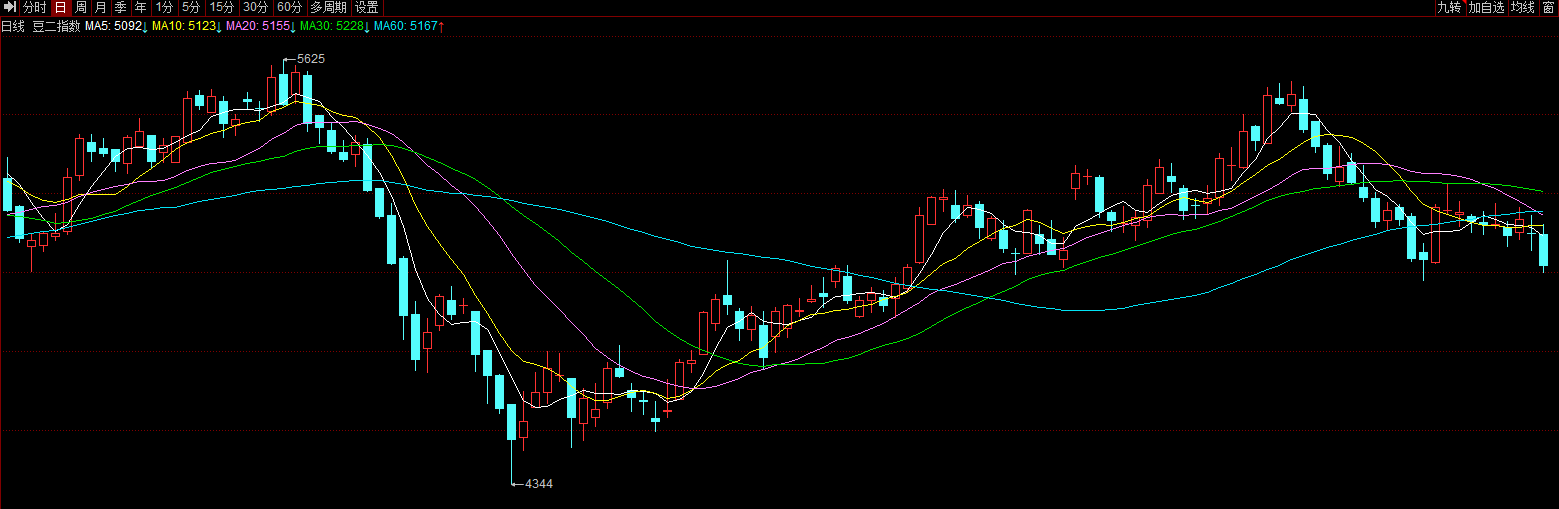Click the 窗 window button
This screenshot has width=1559, height=509.
click(x=1548, y=7)
